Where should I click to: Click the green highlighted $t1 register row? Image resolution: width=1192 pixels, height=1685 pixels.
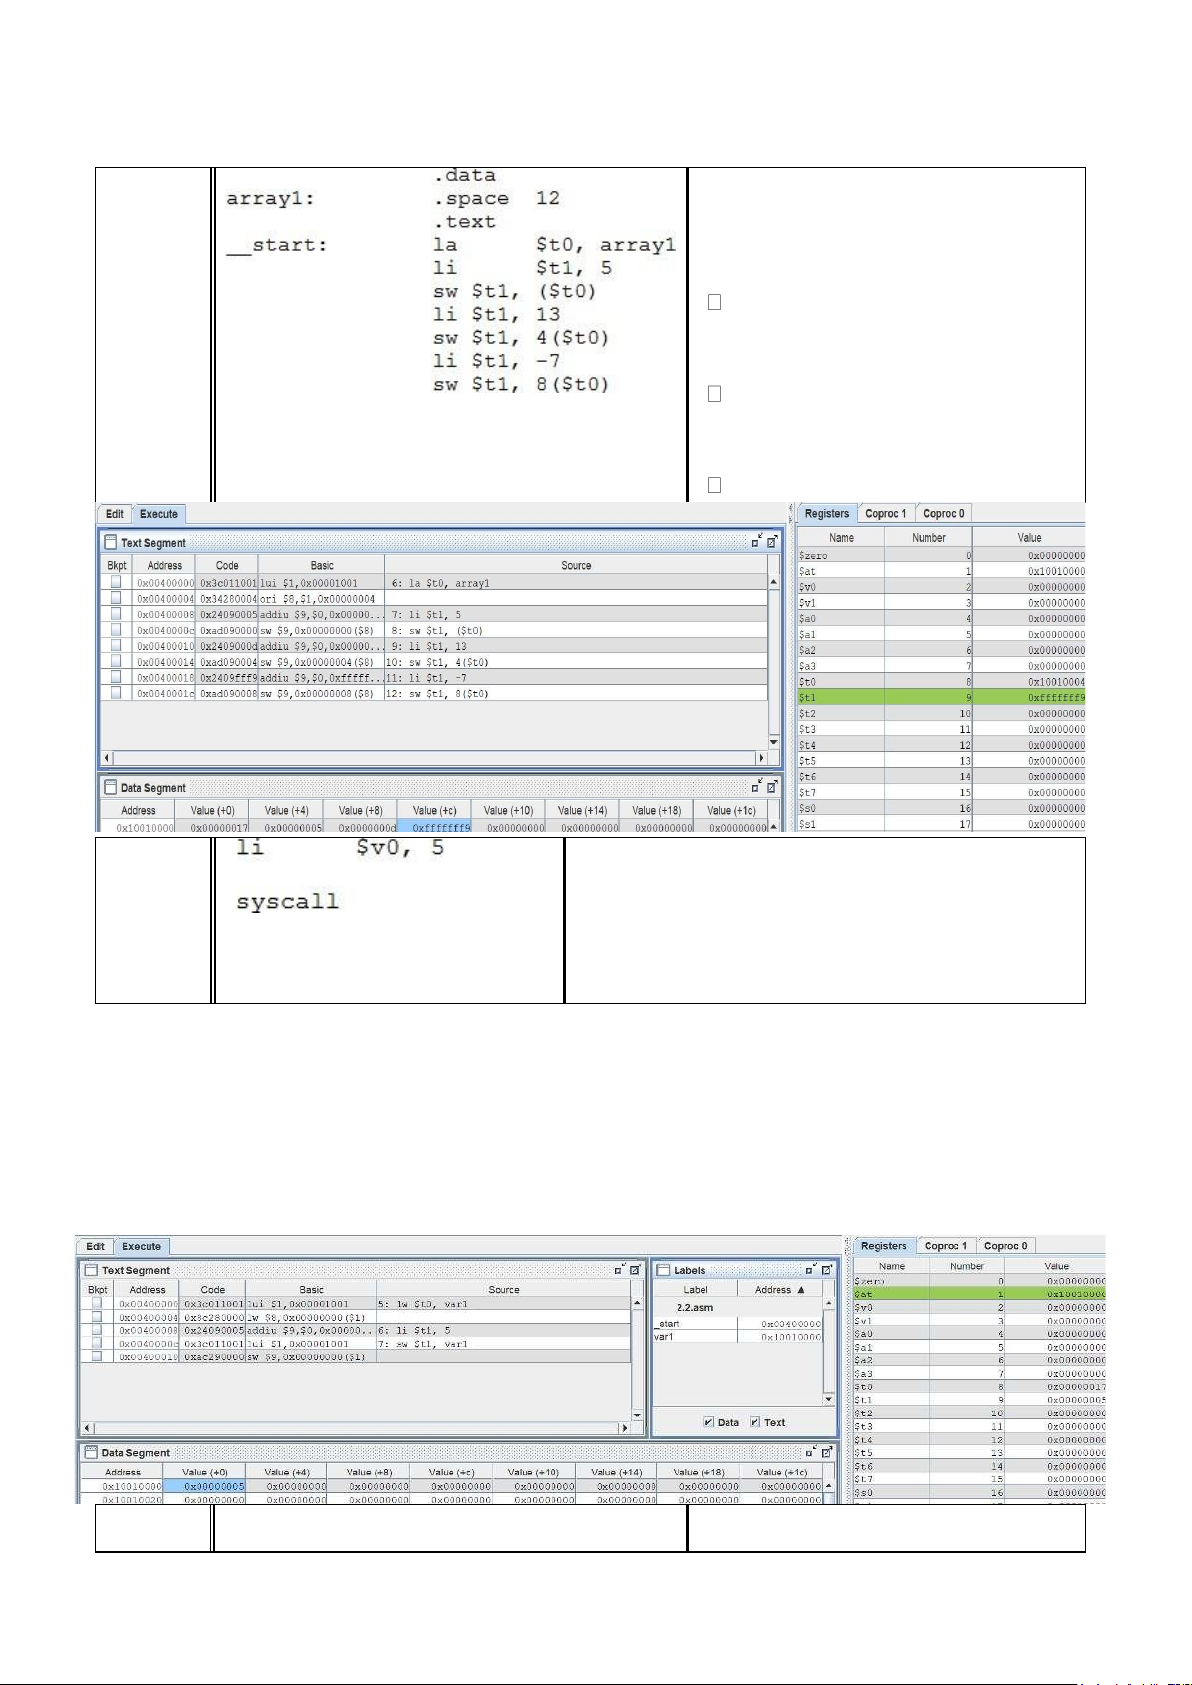[940, 697]
